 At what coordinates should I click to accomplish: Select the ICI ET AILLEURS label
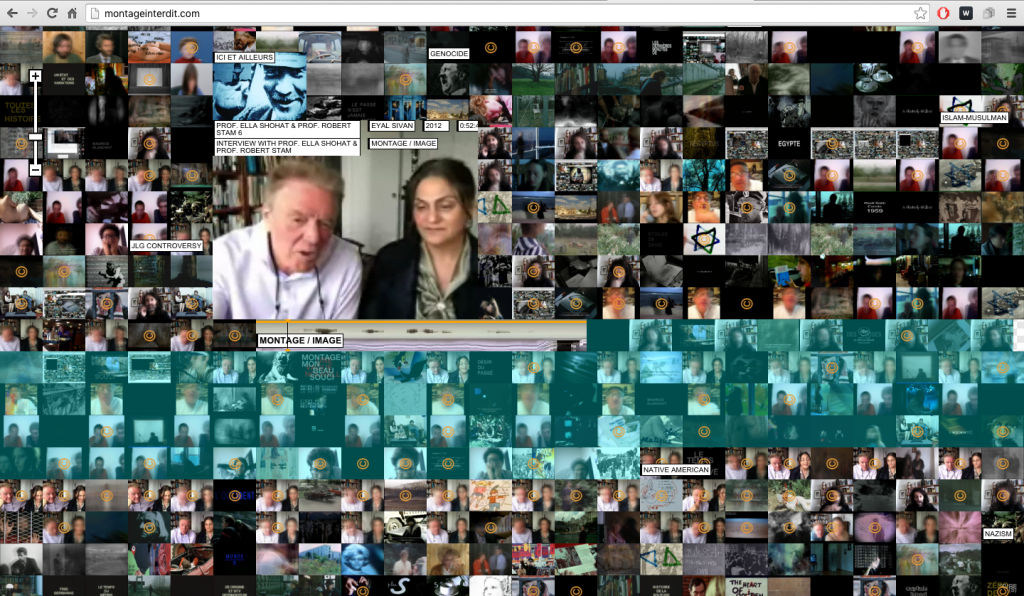244,58
